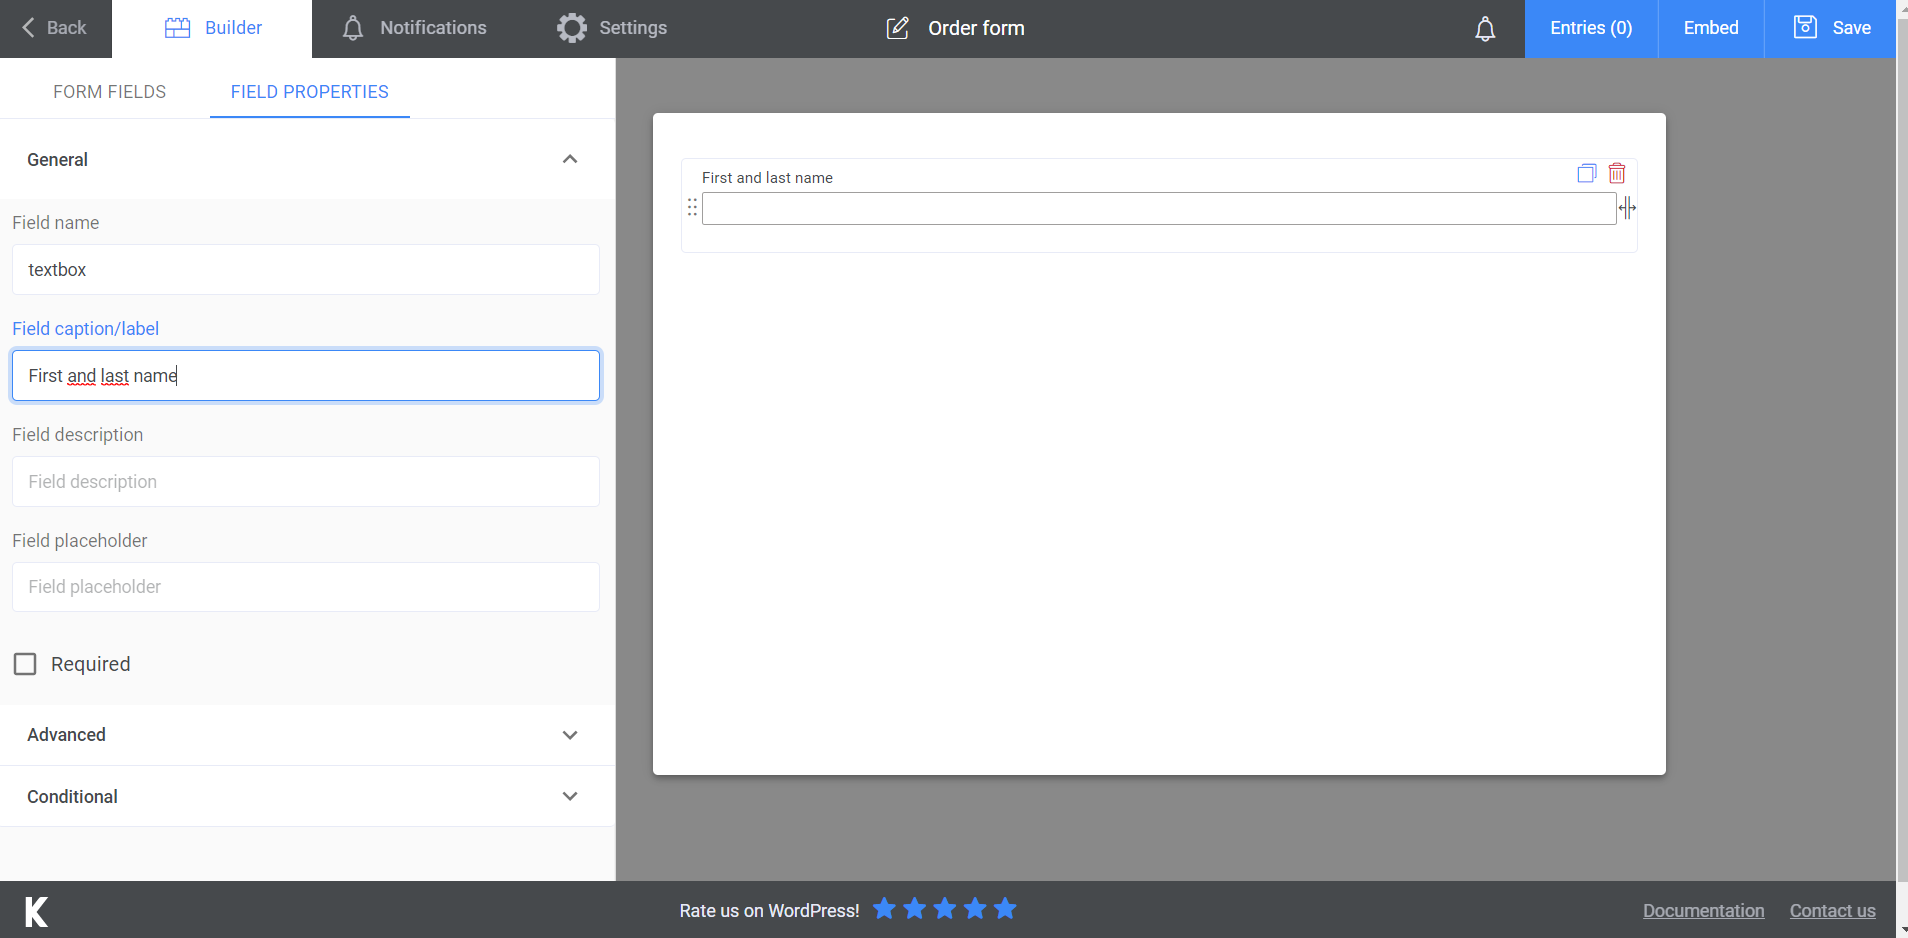Click the pencil icon to rename Order form
This screenshot has height=938, width=1908.
[898, 28]
